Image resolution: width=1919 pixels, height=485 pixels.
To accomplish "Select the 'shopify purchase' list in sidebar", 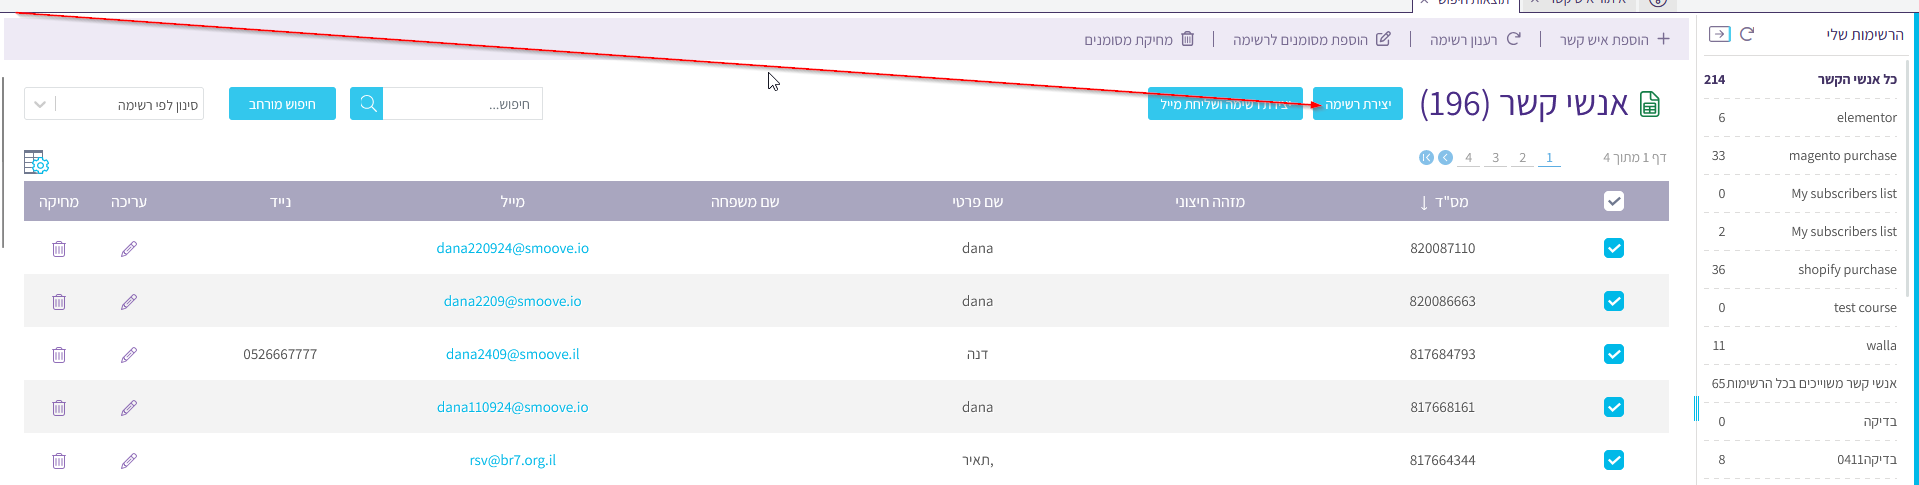I will pos(1846,270).
